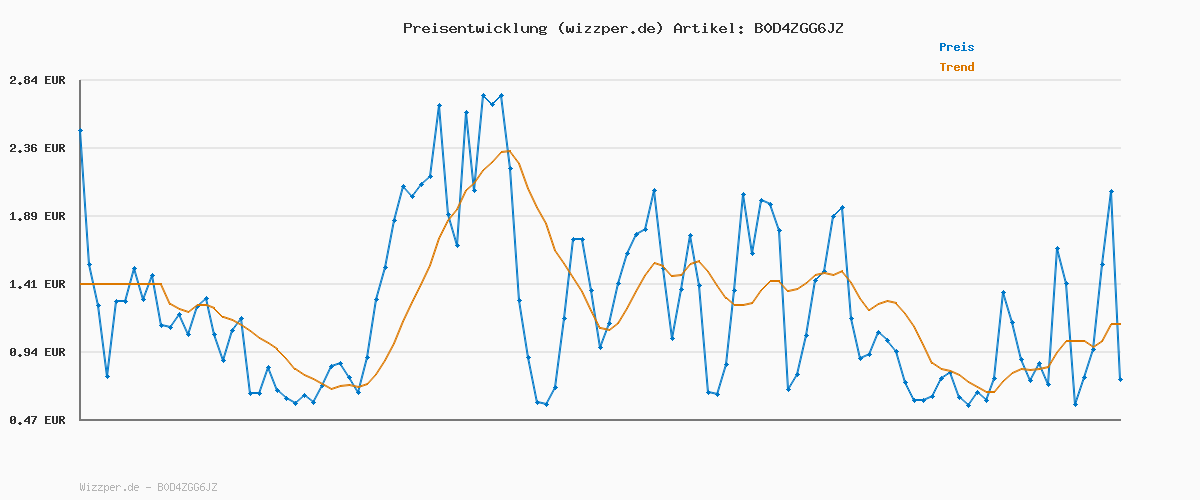1200x500 pixels.
Task: Click the first blue price point at far left
Action: pyautogui.click(x=80, y=130)
